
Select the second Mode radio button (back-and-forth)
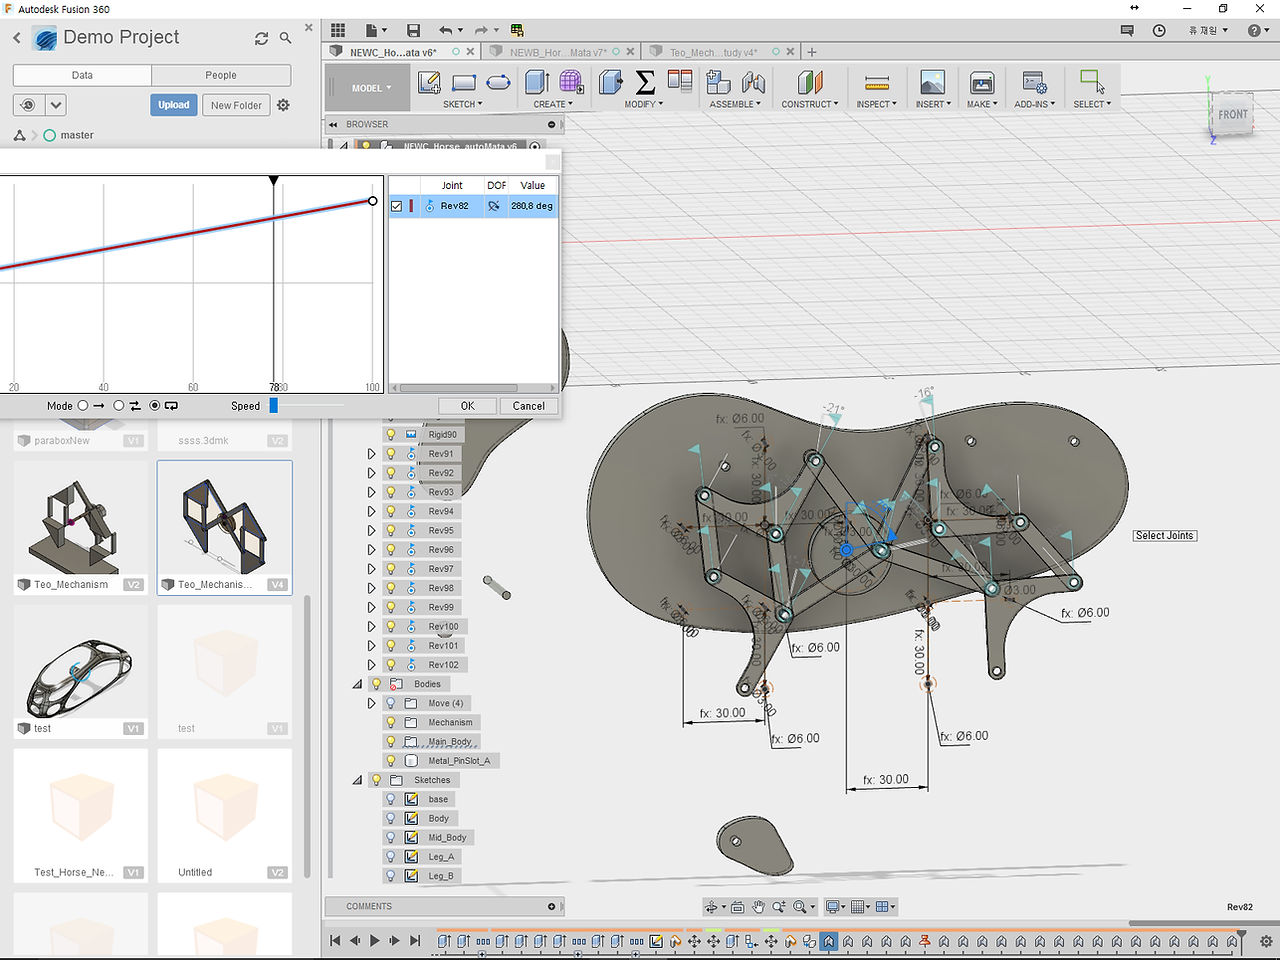tap(119, 406)
